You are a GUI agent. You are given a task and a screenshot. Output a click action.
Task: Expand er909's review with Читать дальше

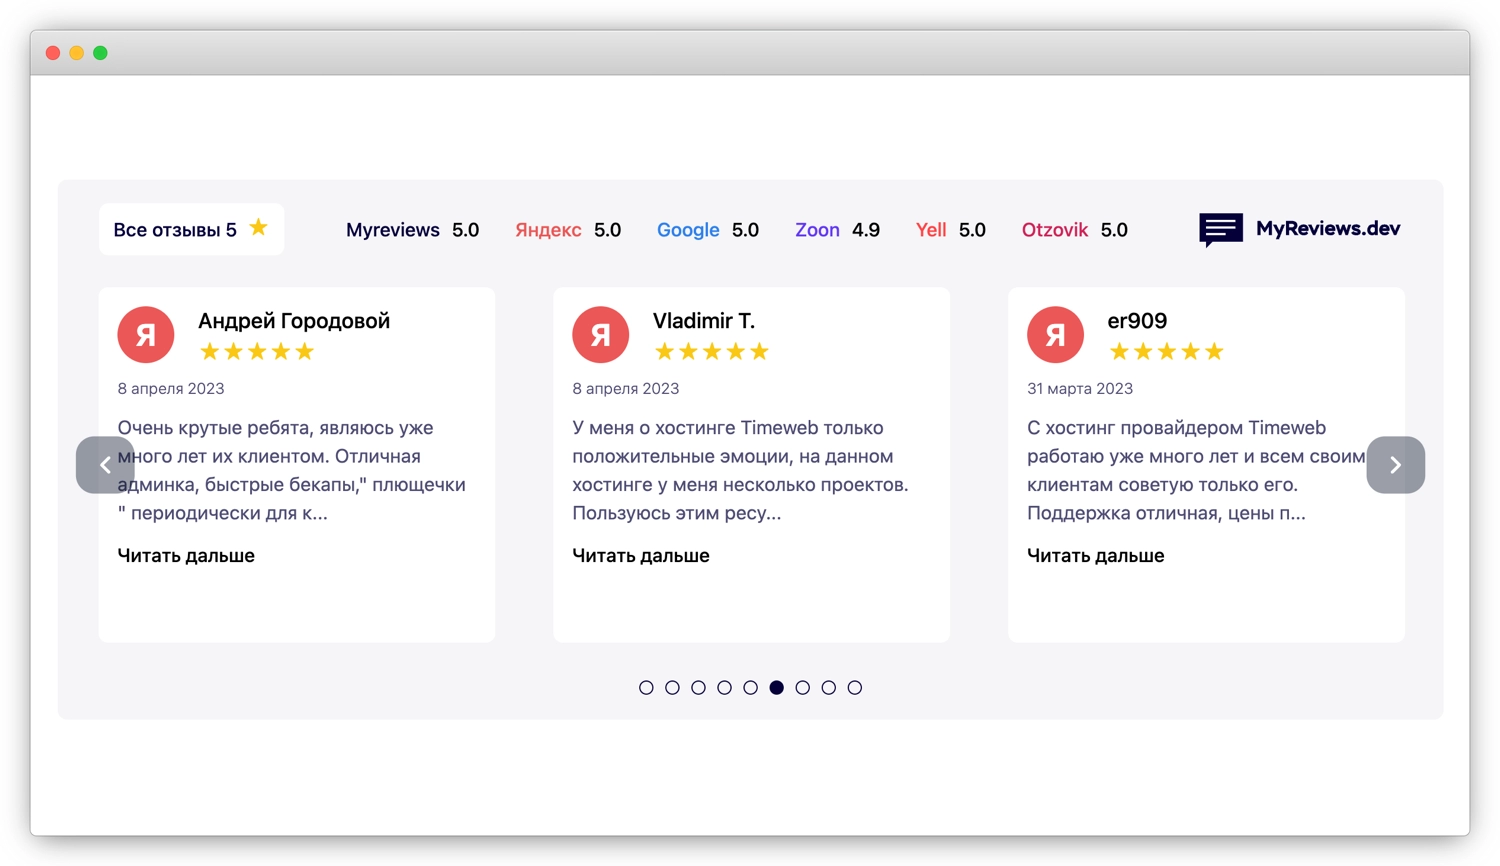pyautogui.click(x=1095, y=556)
